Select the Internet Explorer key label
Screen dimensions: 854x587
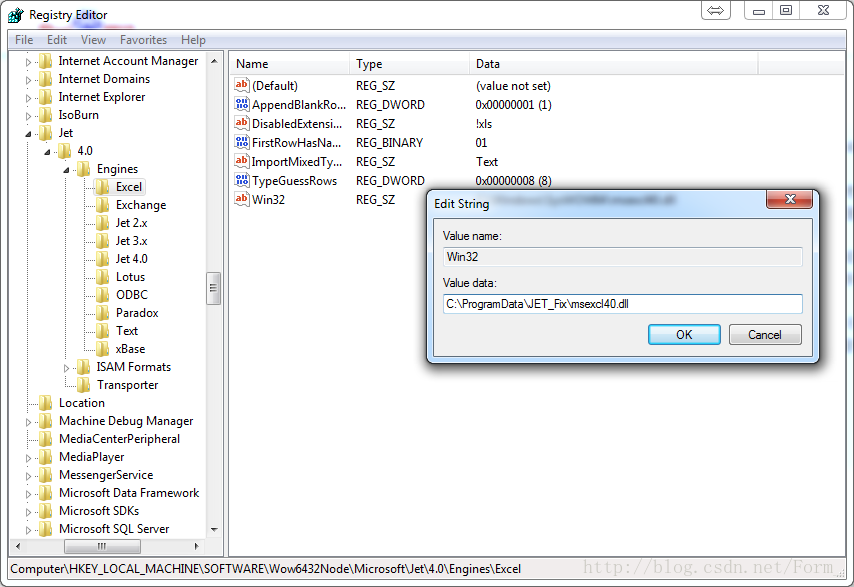(x=102, y=97)
